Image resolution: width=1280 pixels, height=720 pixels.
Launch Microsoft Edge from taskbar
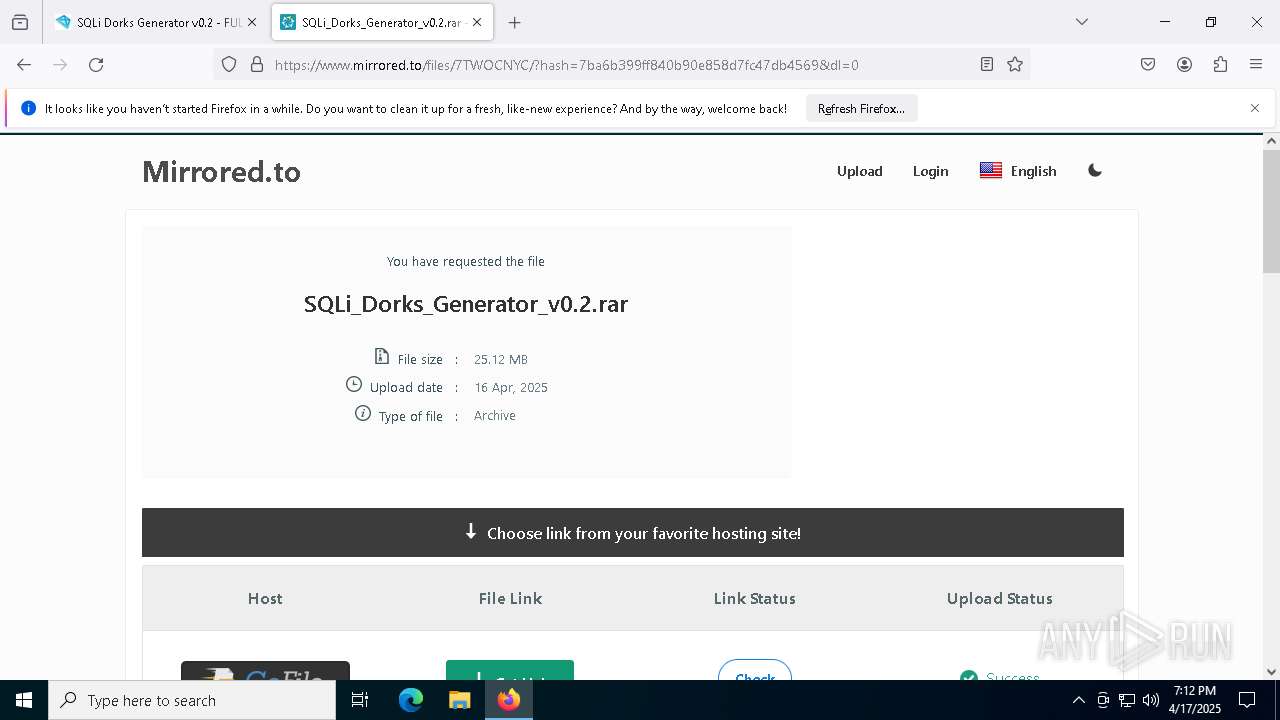(411, 700)
